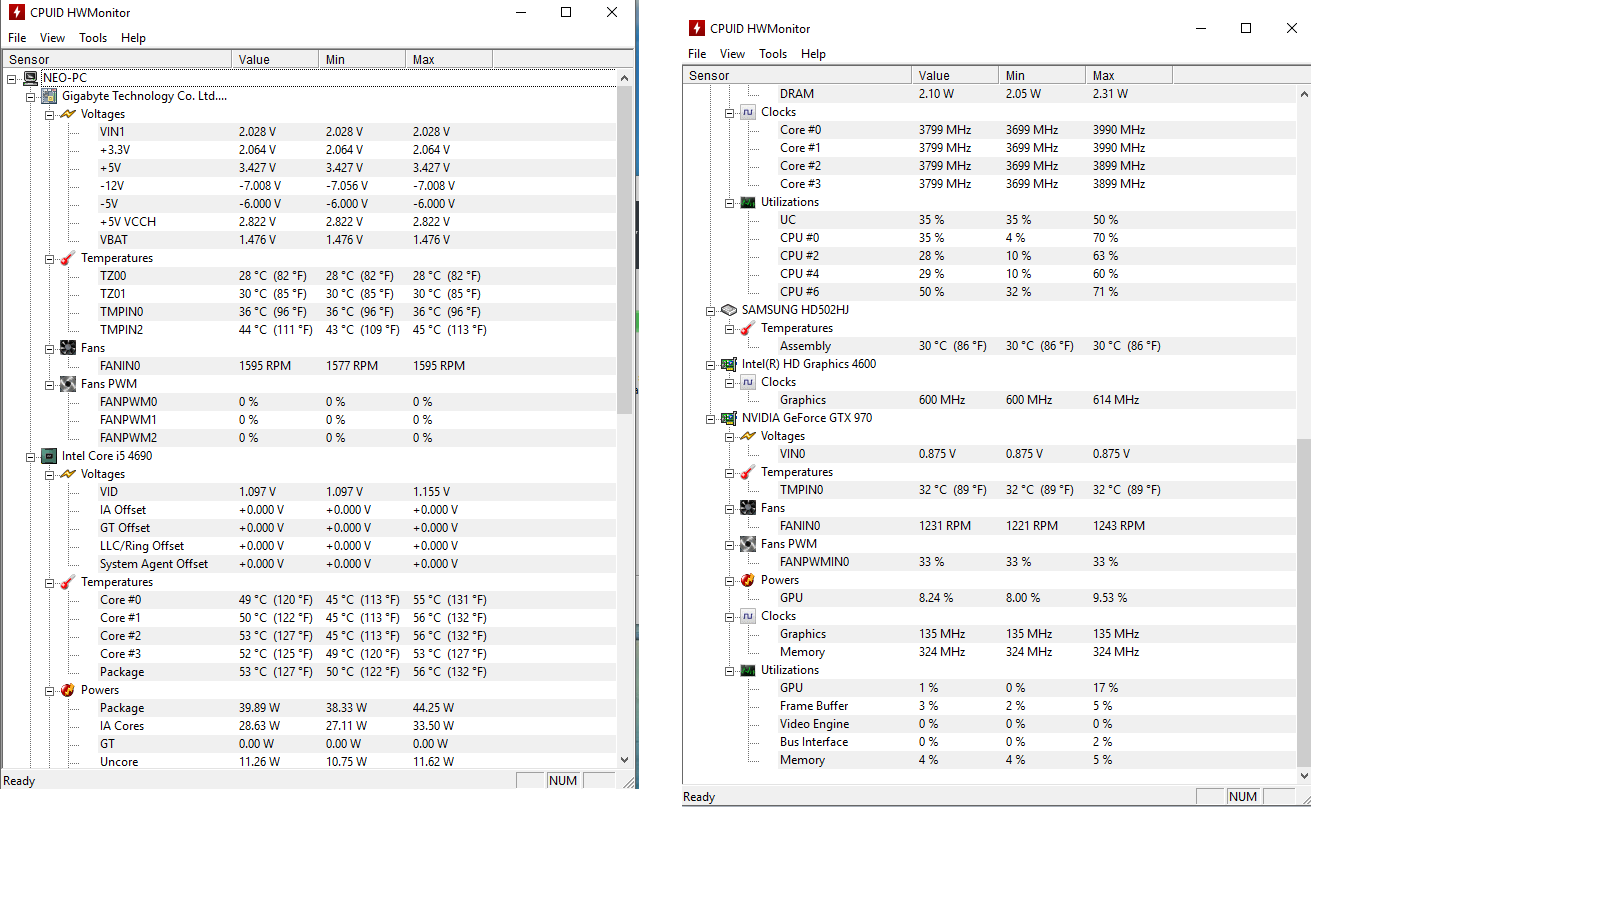Click Value column header in left window

pos(275,60)
